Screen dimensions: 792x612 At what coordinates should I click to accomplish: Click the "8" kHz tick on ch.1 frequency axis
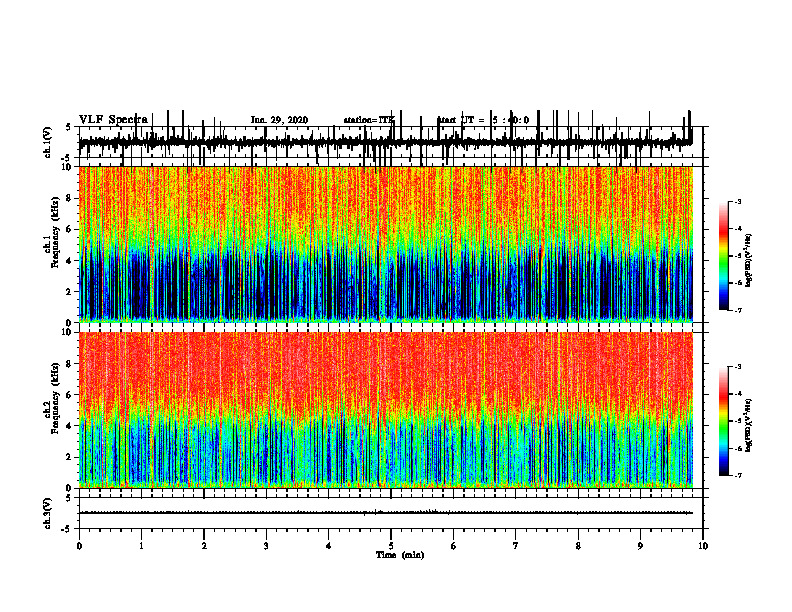[x=69, y=198]
